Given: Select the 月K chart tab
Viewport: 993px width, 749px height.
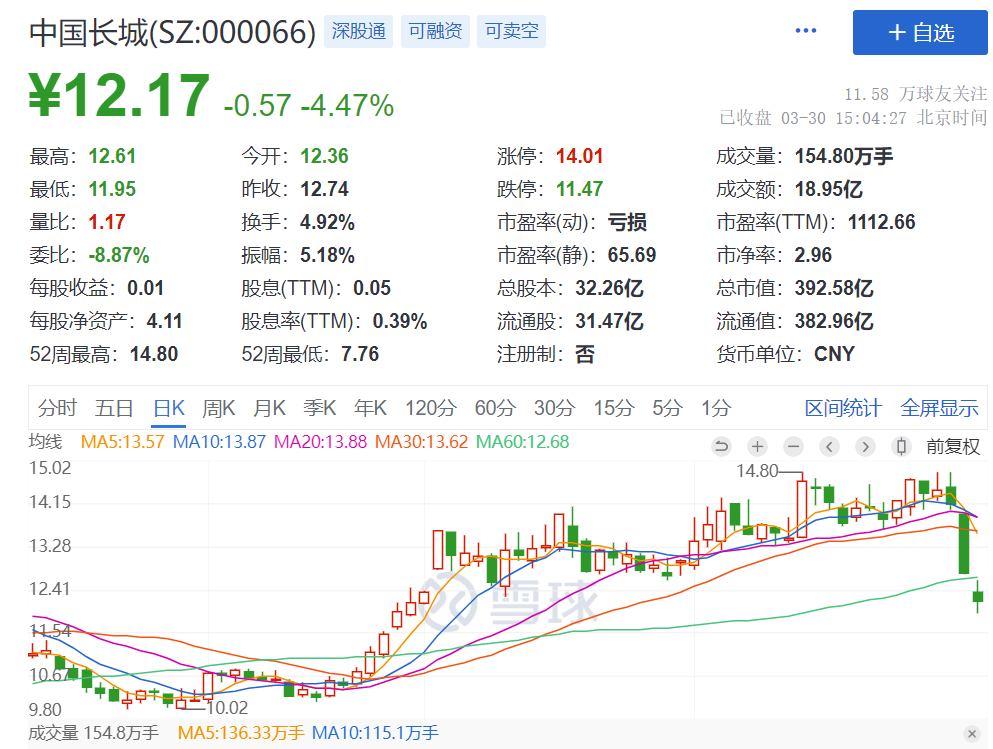Looking at the screenshot, I should click(269, 408).
